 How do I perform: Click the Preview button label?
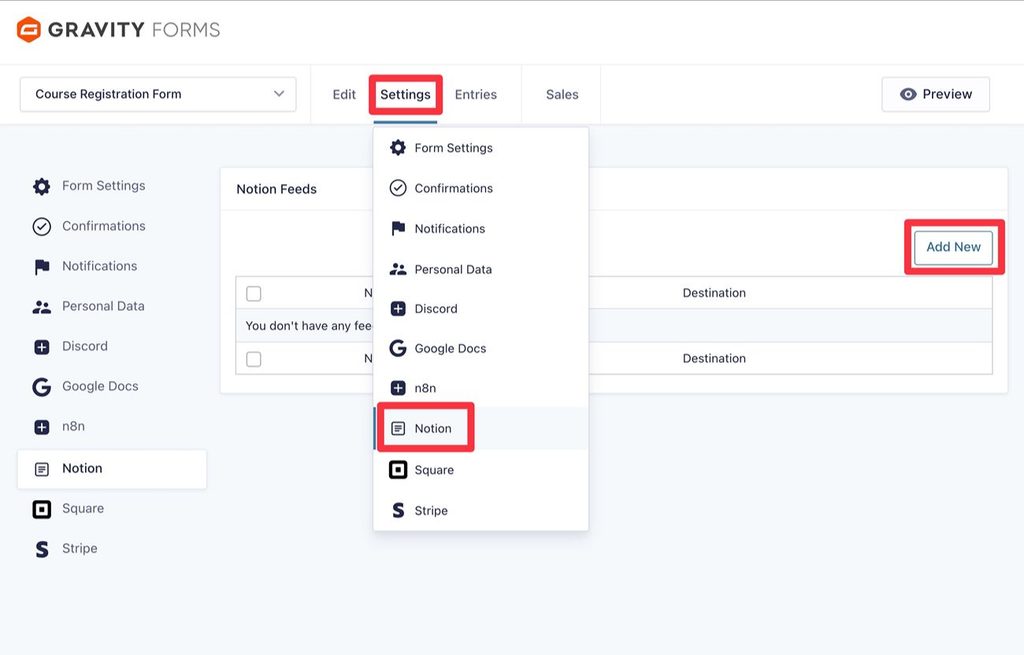pyautogui.click(x=947, y=94)
